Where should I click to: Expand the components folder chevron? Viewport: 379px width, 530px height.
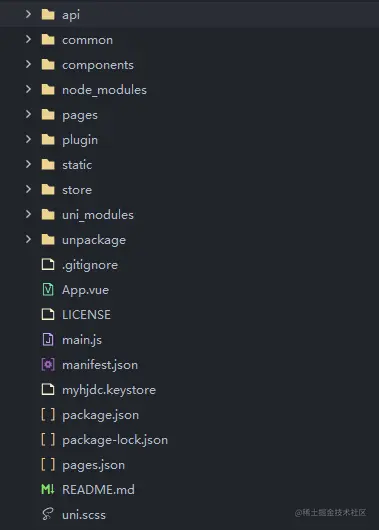point(28,64)
